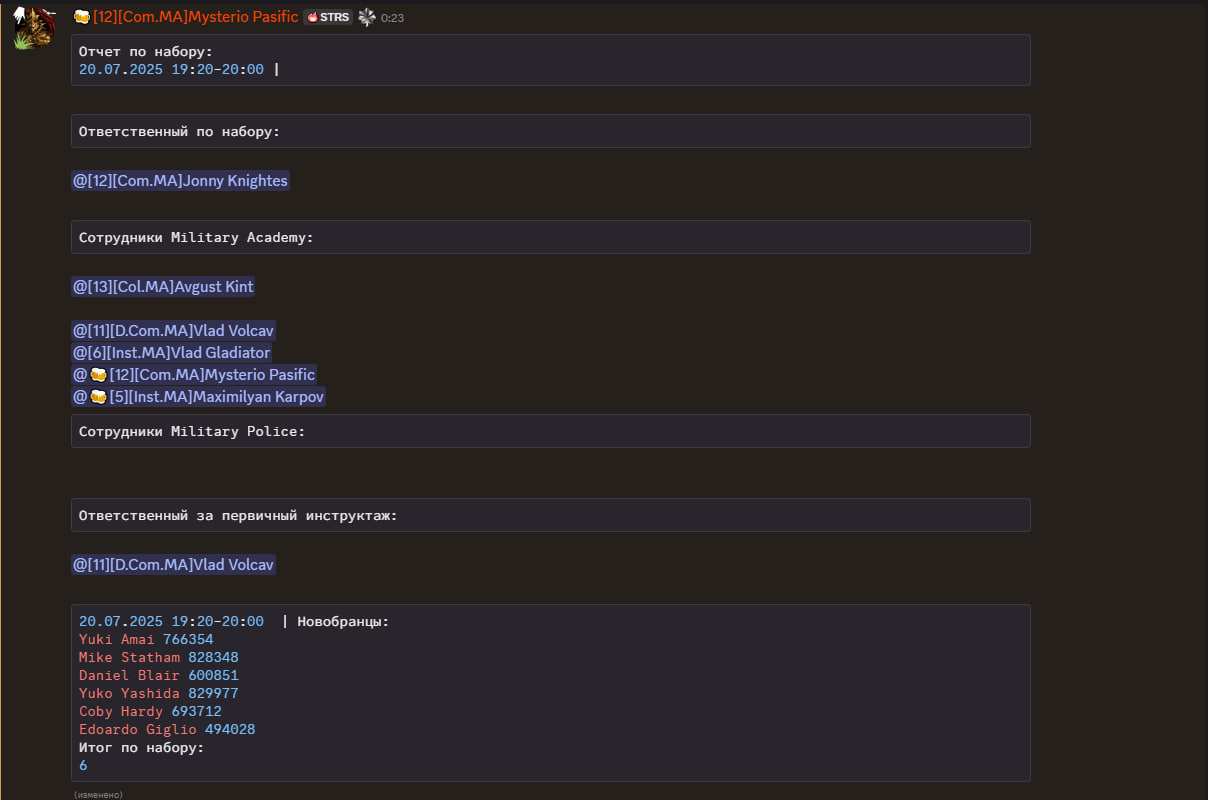Open the mention @[6][Inst.MA]Vlad Gladiator
Viewport: 1208px width, 800px height.
[x=171, y=353]
